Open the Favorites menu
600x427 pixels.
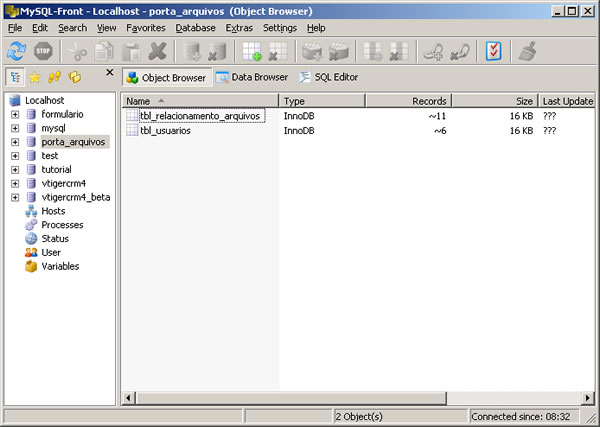(x=146, y=28)
